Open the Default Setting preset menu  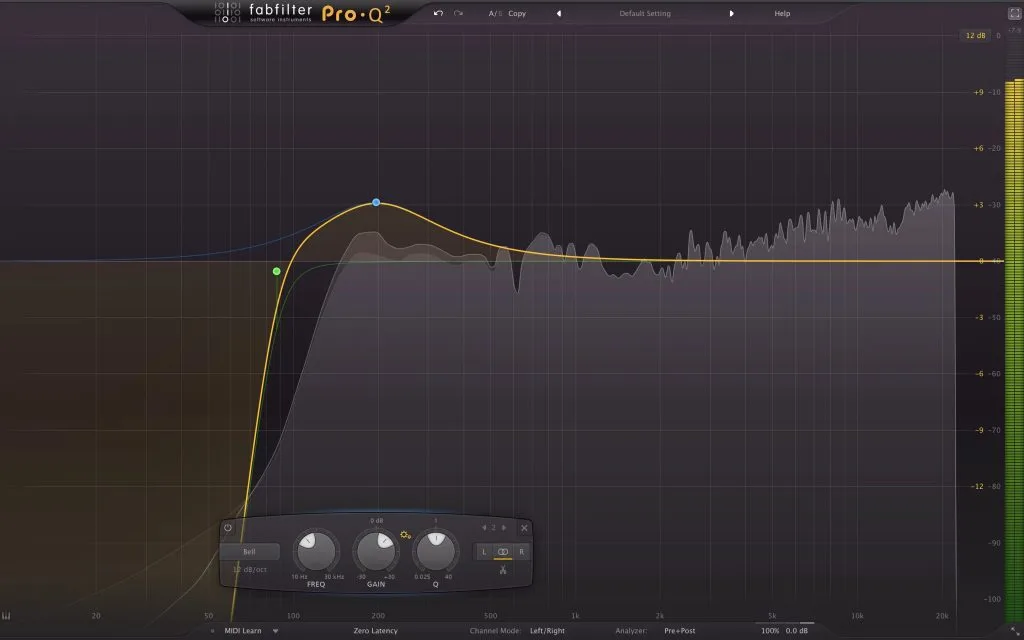pos(645,13)
